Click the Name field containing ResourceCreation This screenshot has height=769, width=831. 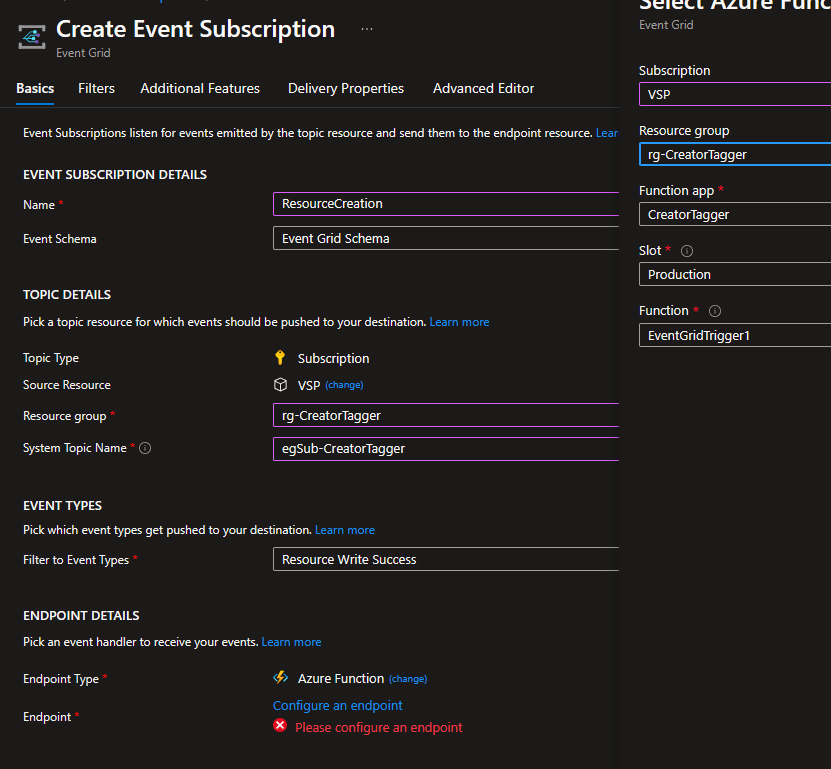445,204
